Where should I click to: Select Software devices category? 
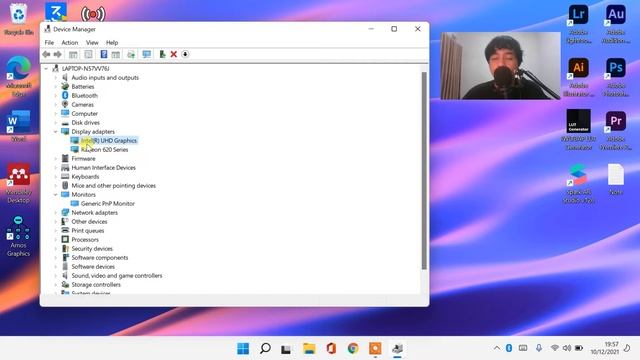pos(93,267)
